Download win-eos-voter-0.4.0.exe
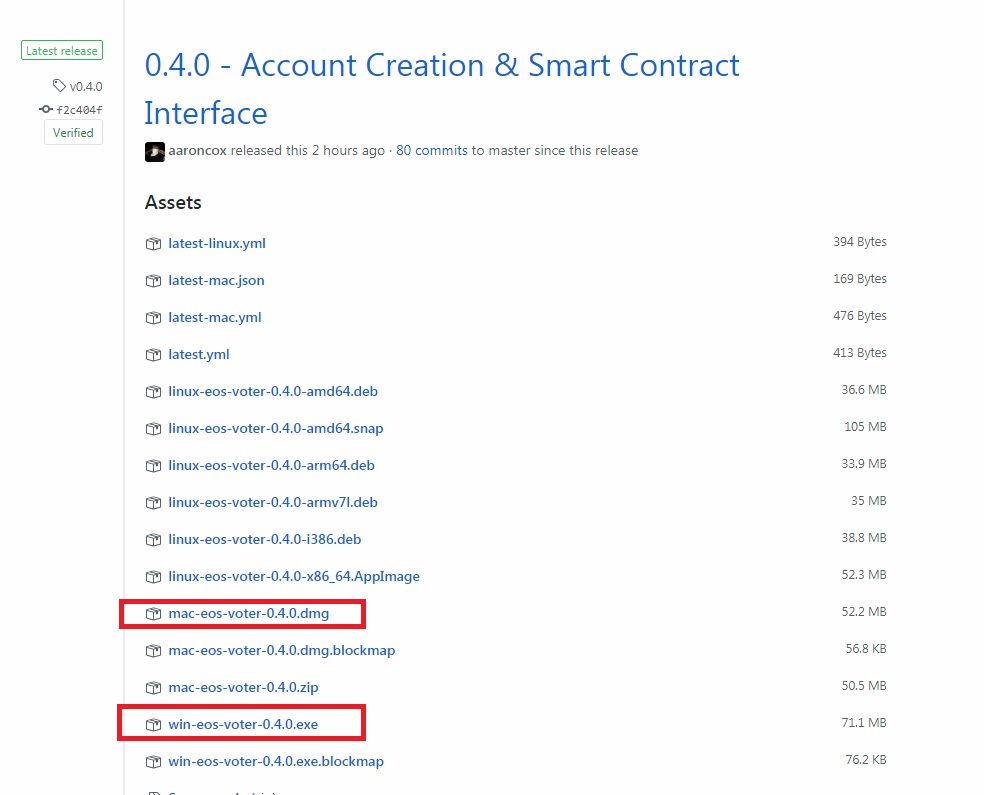Viewport: 984px width, 795px height. 243,725
